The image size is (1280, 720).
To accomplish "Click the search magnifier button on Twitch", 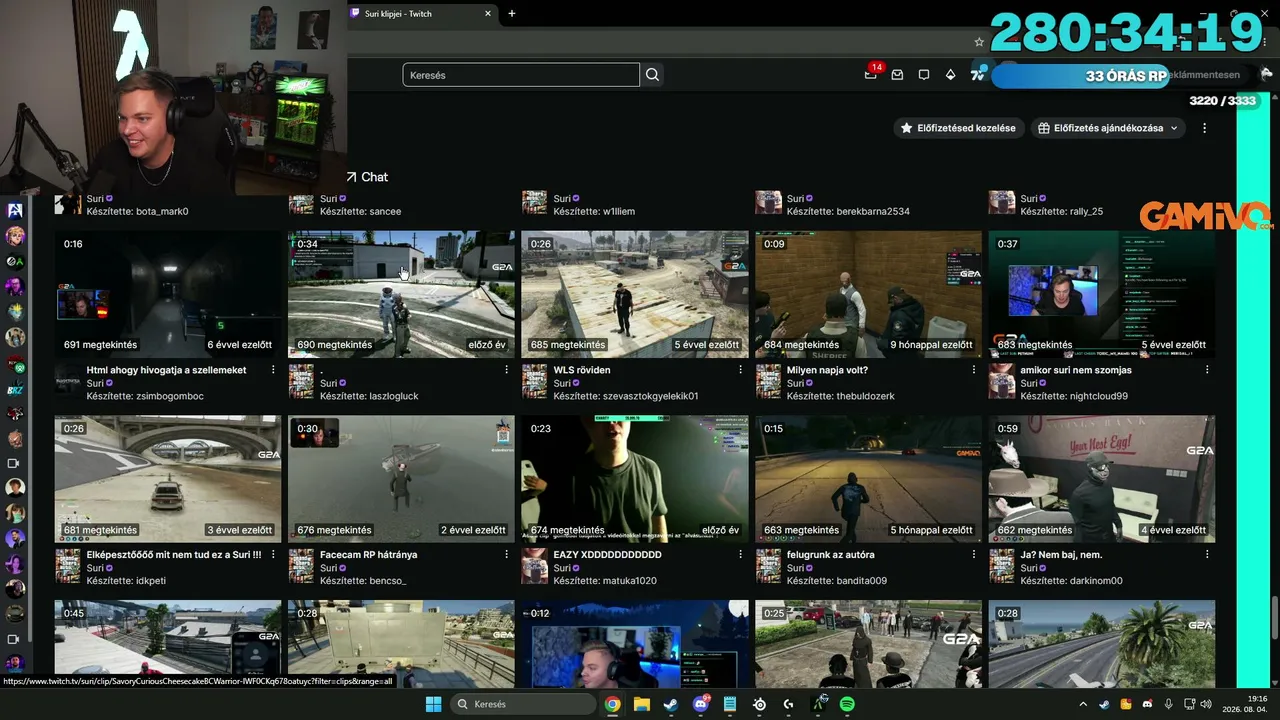I will pos(653,75).
